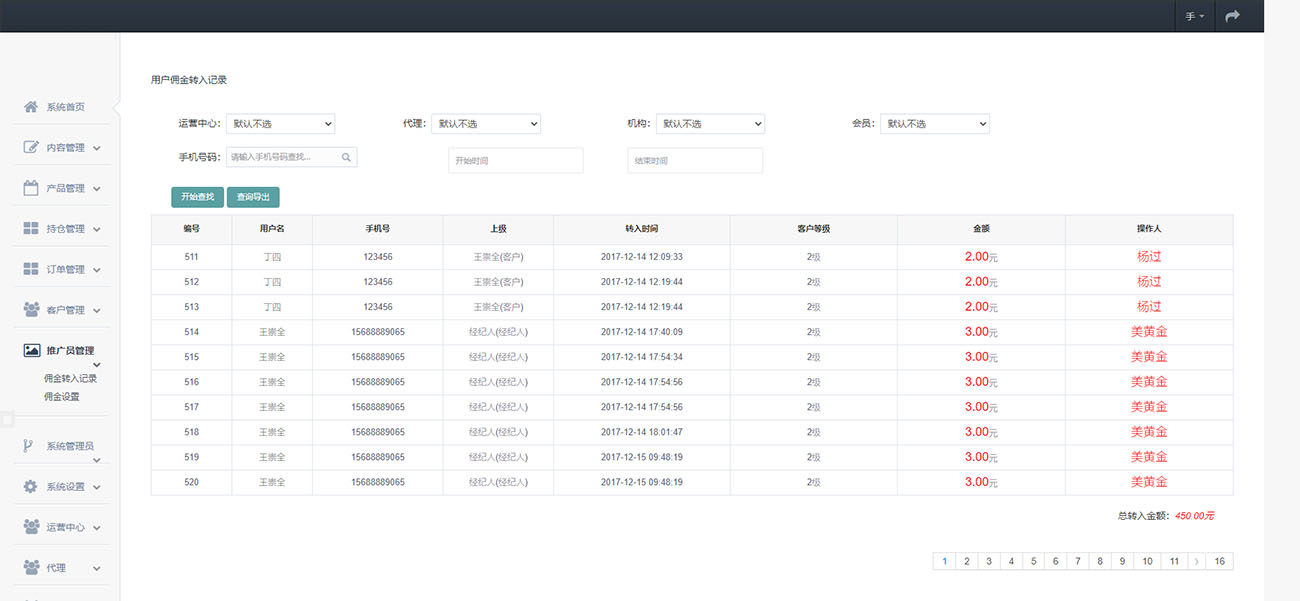Jump to last page 16

point(1220,562)
